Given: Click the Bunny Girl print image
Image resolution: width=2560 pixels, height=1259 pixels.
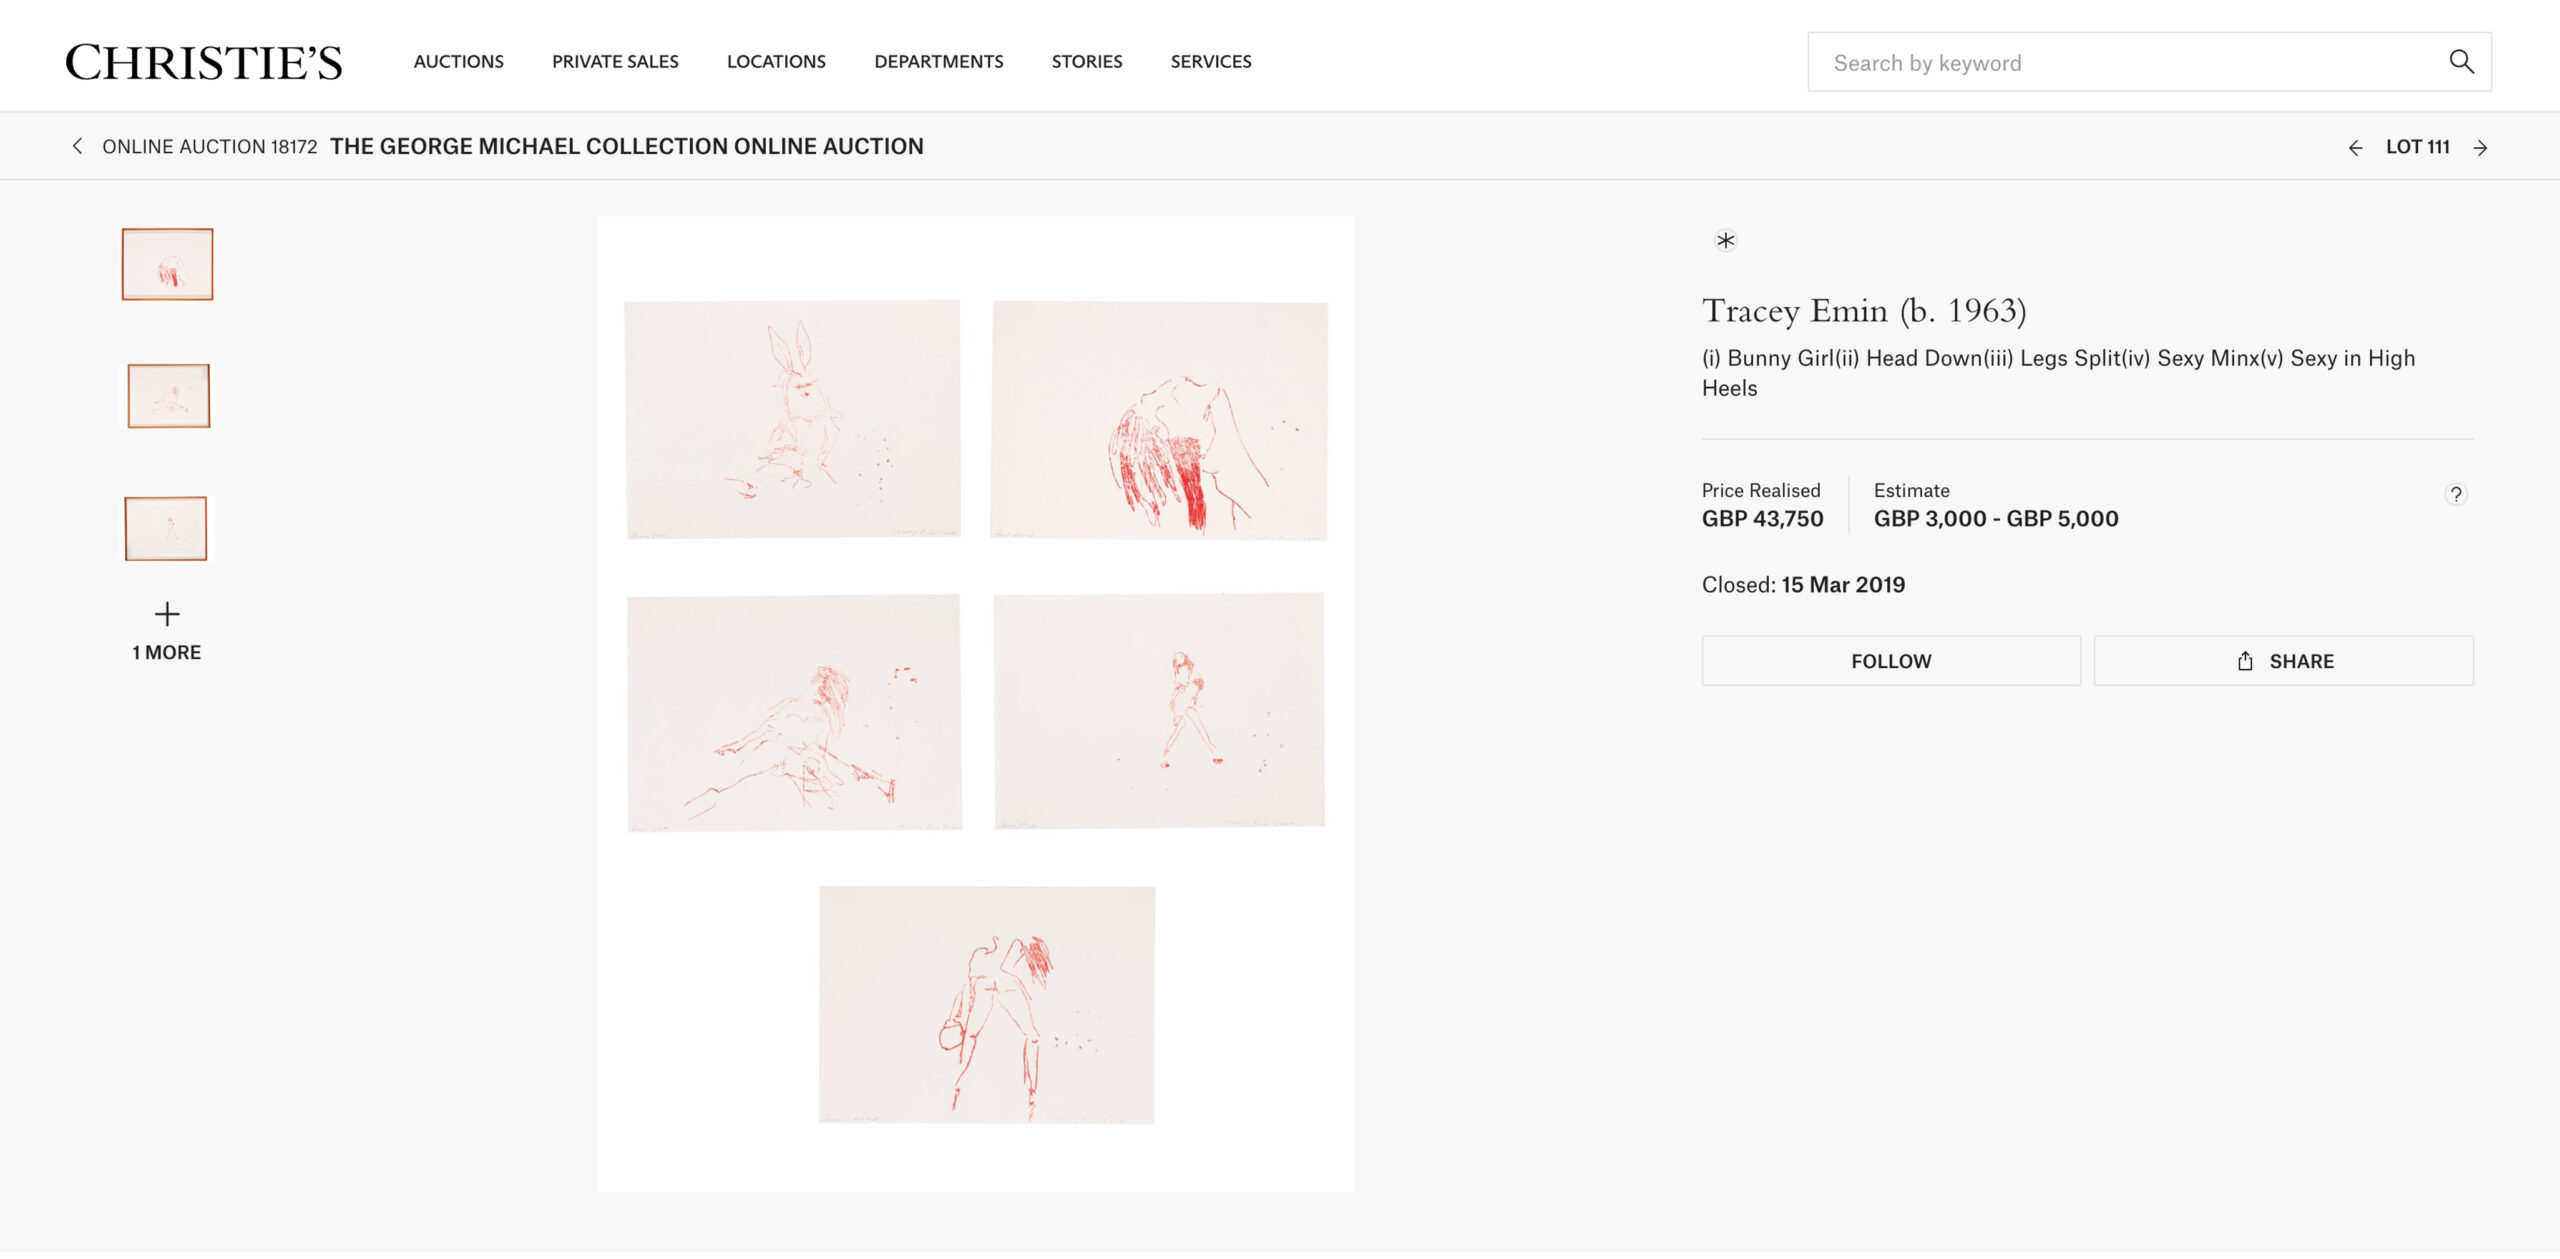Looking at the screenshot, I should [x=792, y=419].
